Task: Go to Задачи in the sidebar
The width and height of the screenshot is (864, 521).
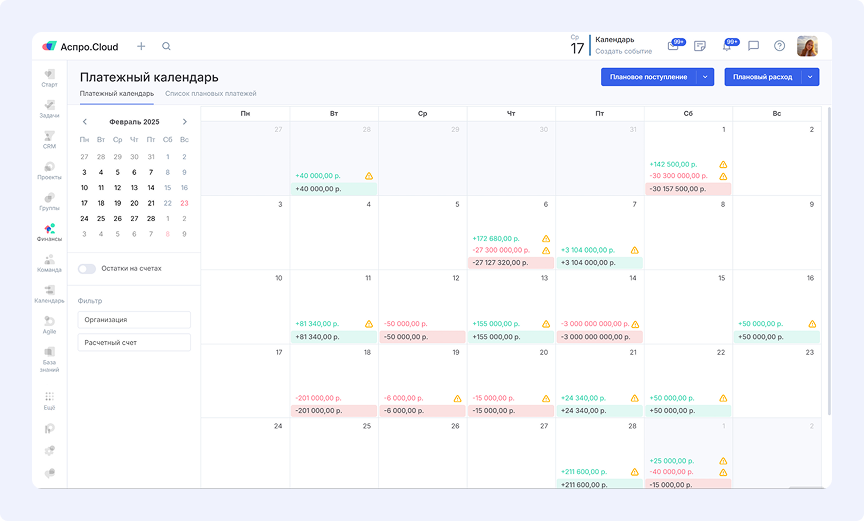Action: pos(49,108)
